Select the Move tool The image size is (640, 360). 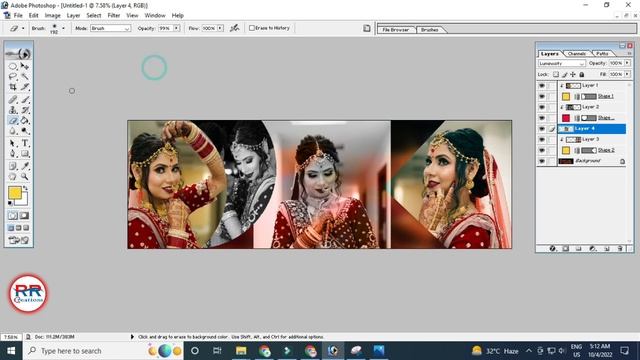click(x=24, y=66)
